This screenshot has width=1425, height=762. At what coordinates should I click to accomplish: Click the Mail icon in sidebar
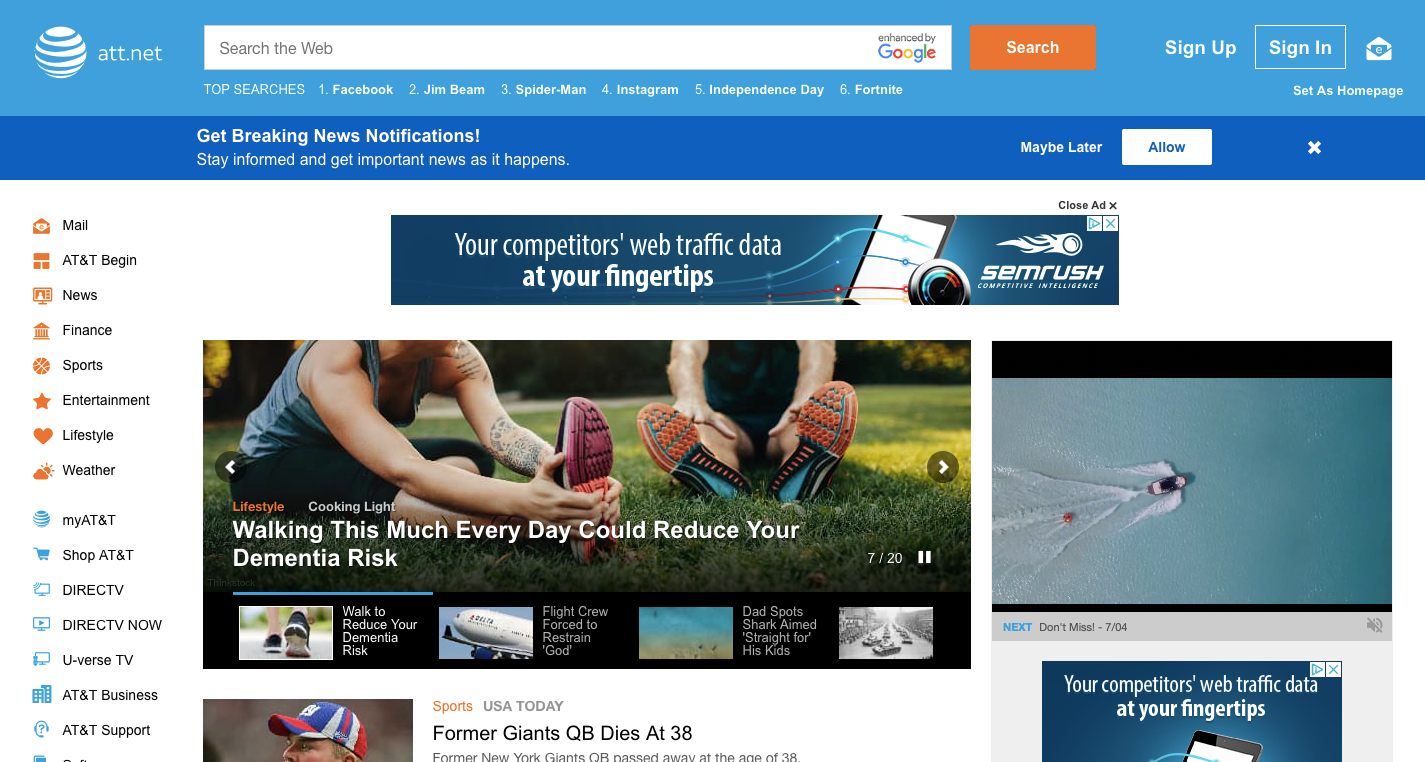pyautogui.click(x=41, y=226)
